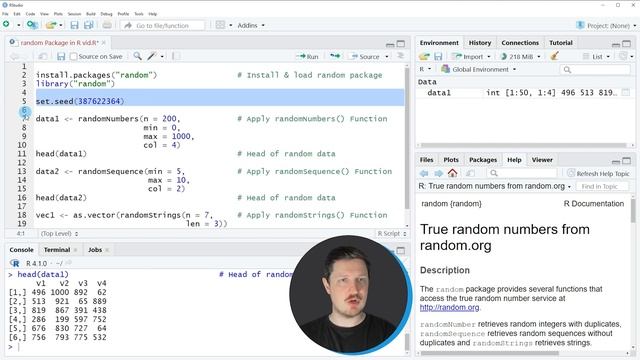
Task: Open Global Environment dropdown
Action: point(478,69)
